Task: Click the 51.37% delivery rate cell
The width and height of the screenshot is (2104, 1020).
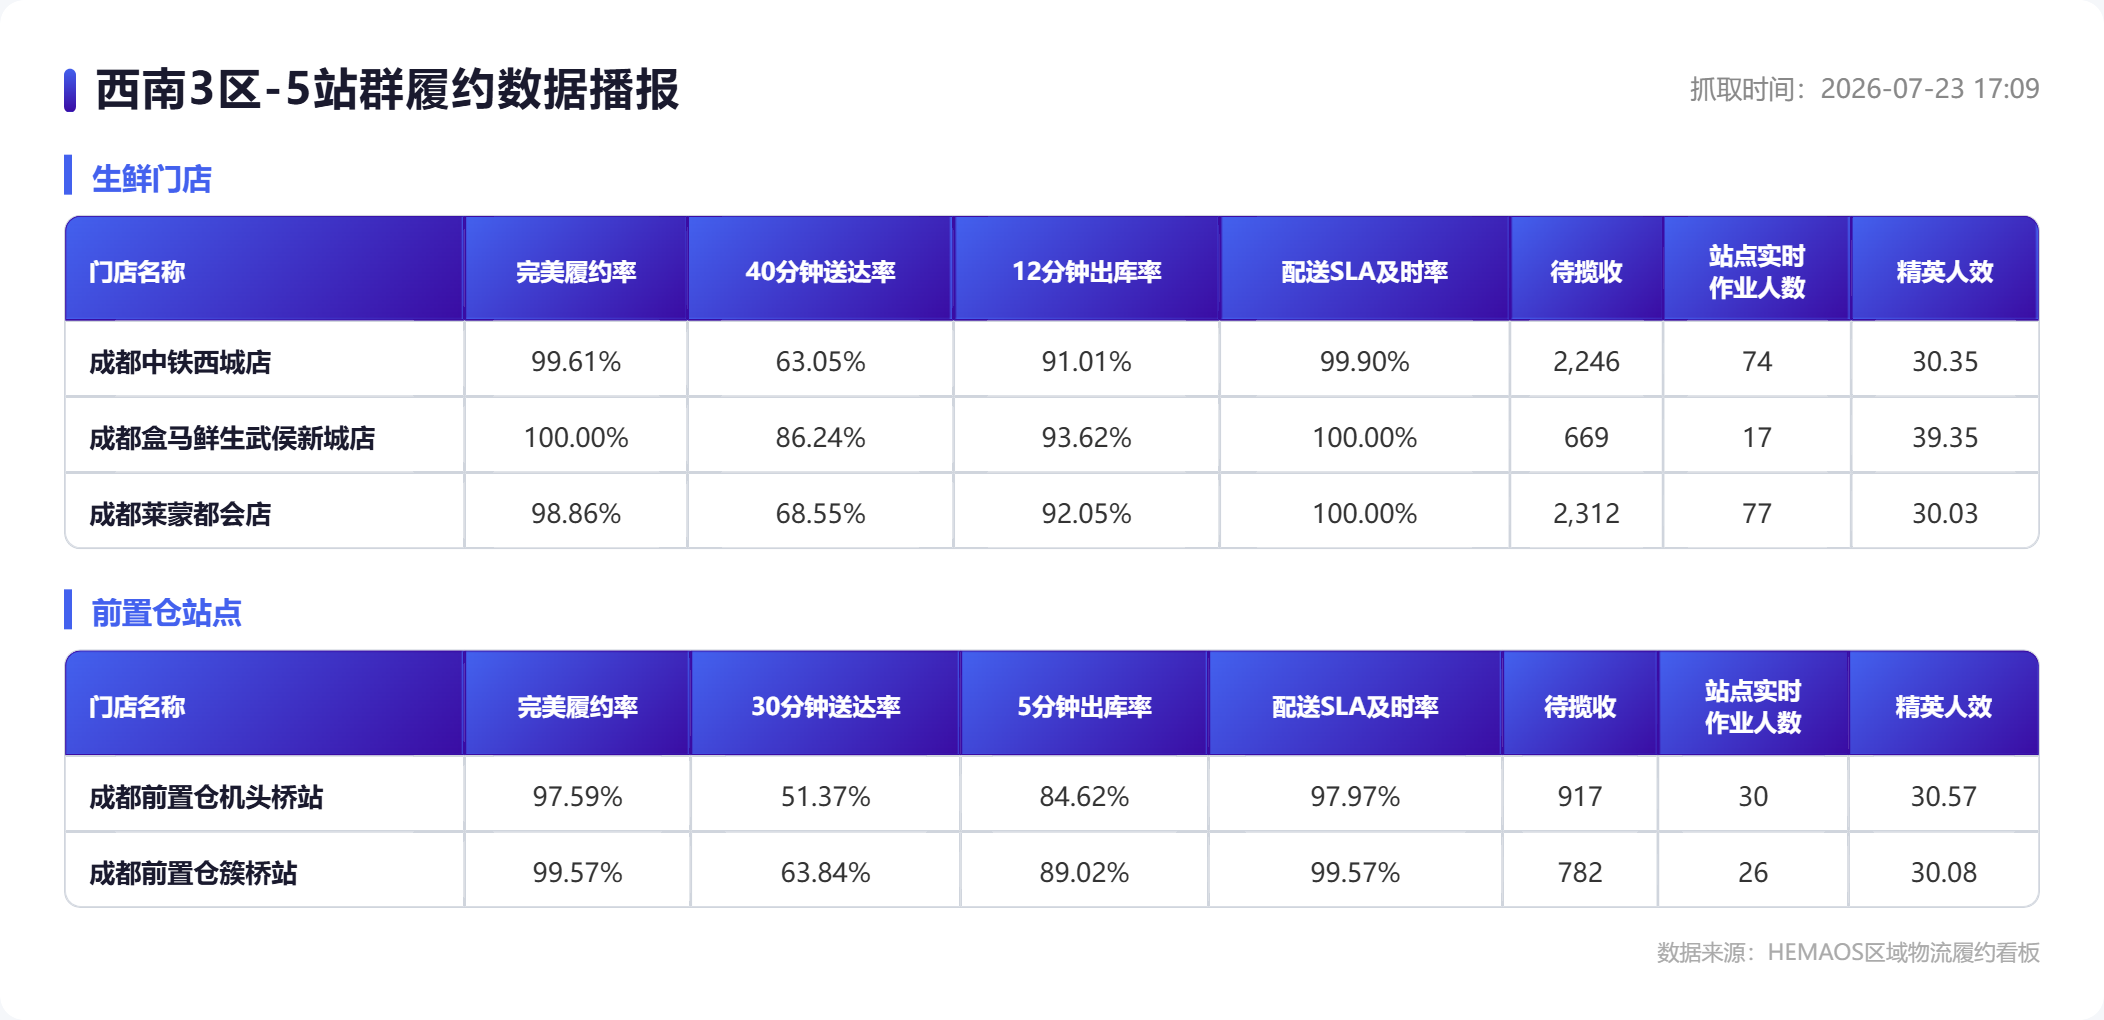Action: (x=825, y=797)
